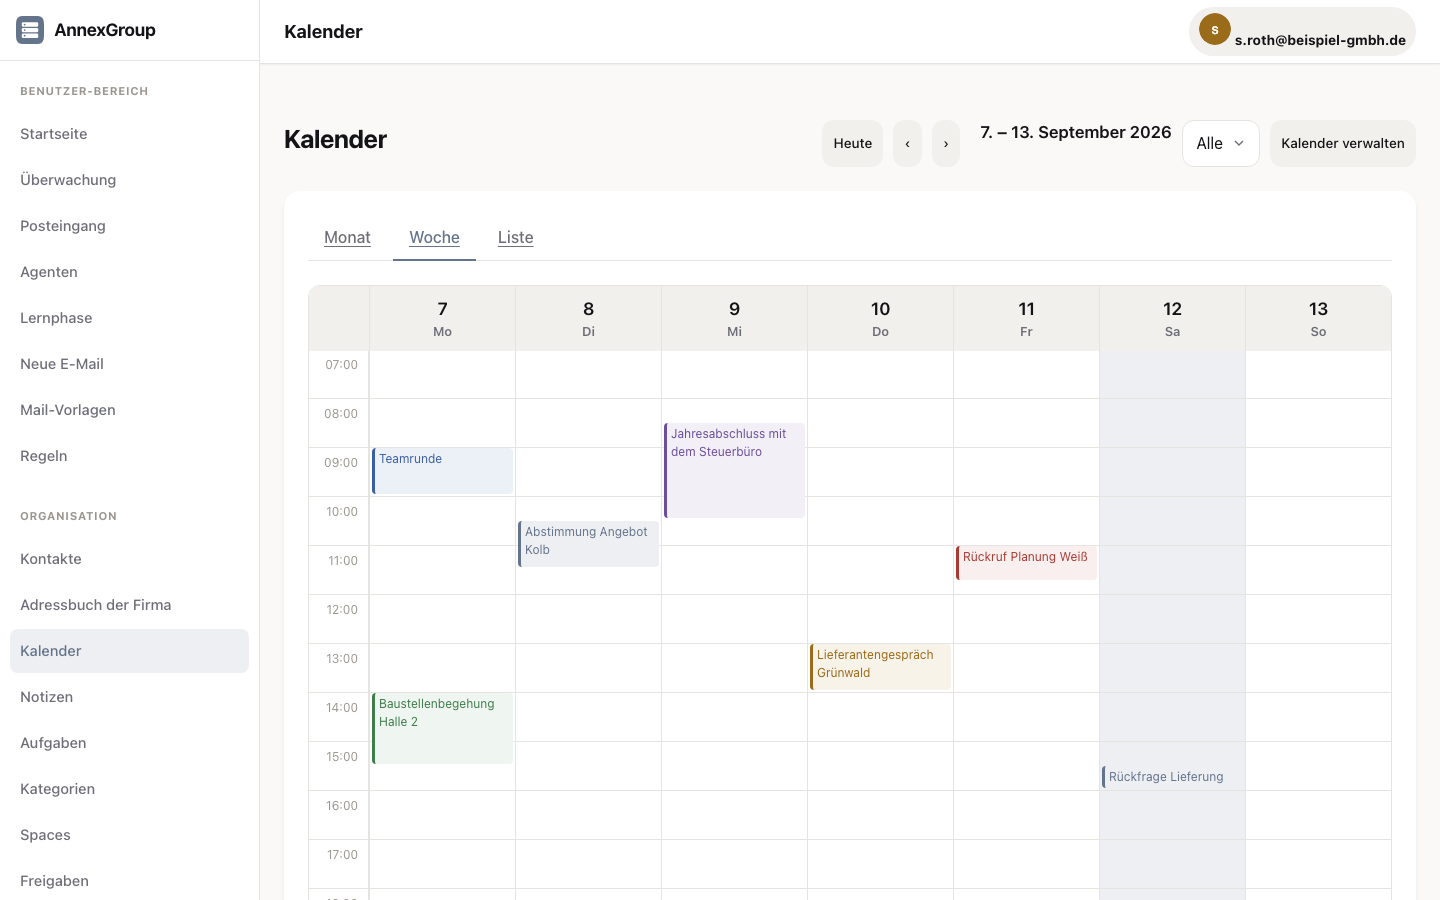Open Freigaben in the sidebar
This screenshot has width=1440, height=900.
coord(129,881)
